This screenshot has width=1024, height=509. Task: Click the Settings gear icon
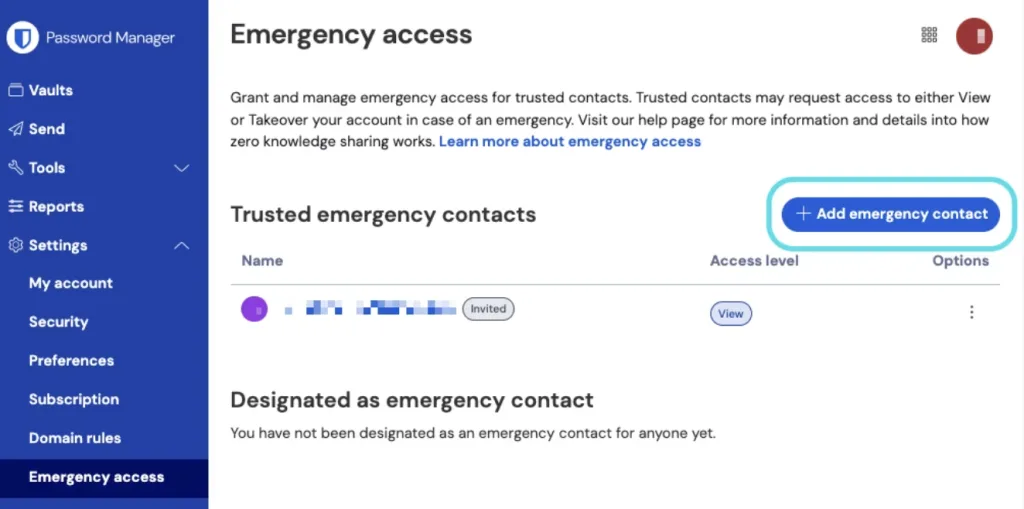(16, 246)
